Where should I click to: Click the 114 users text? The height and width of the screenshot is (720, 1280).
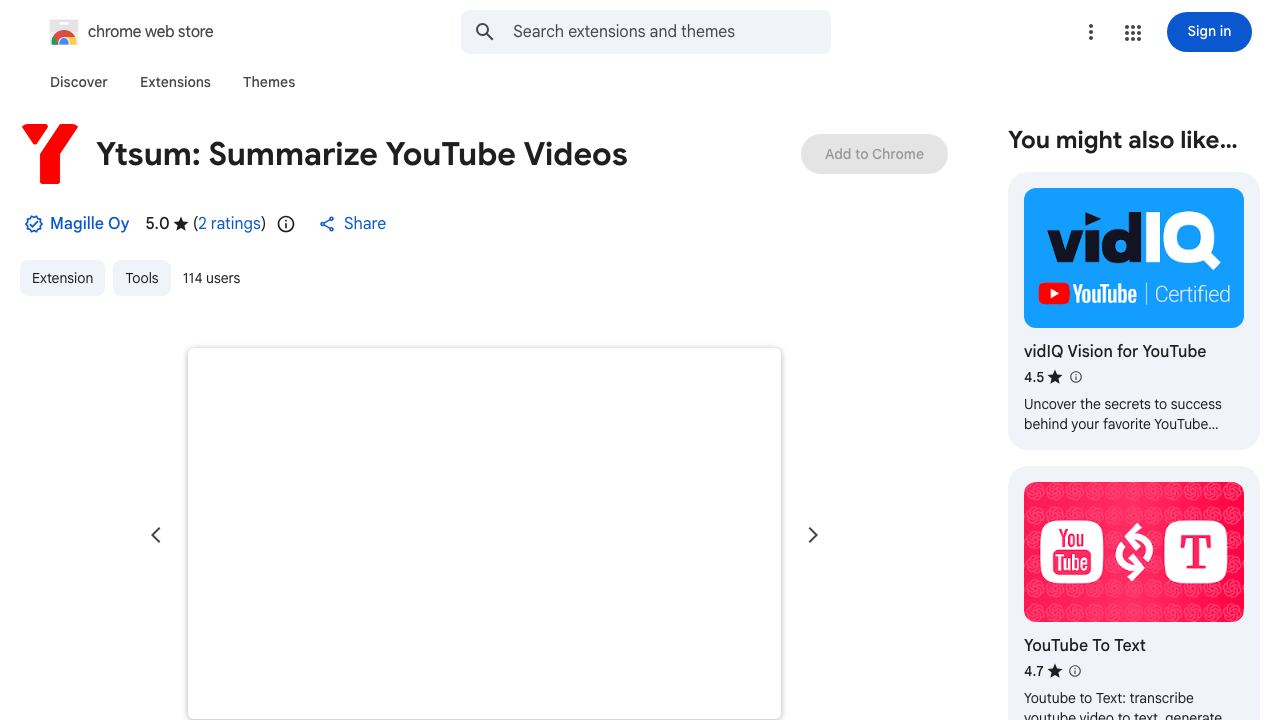tap(211, 278)
